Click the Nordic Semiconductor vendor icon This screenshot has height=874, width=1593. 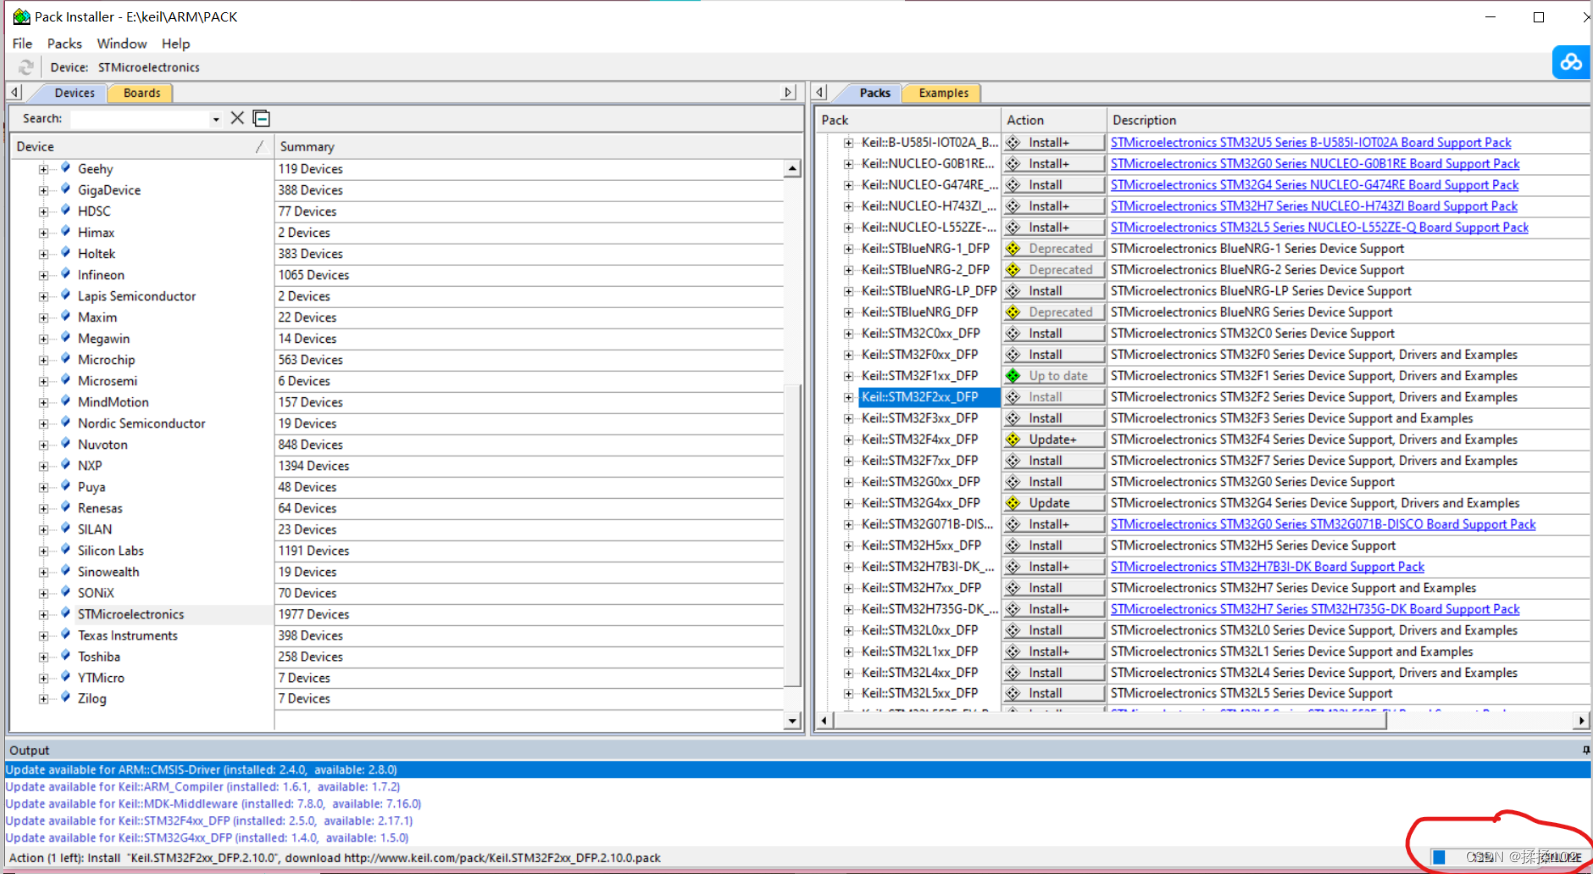pos(66,423)
